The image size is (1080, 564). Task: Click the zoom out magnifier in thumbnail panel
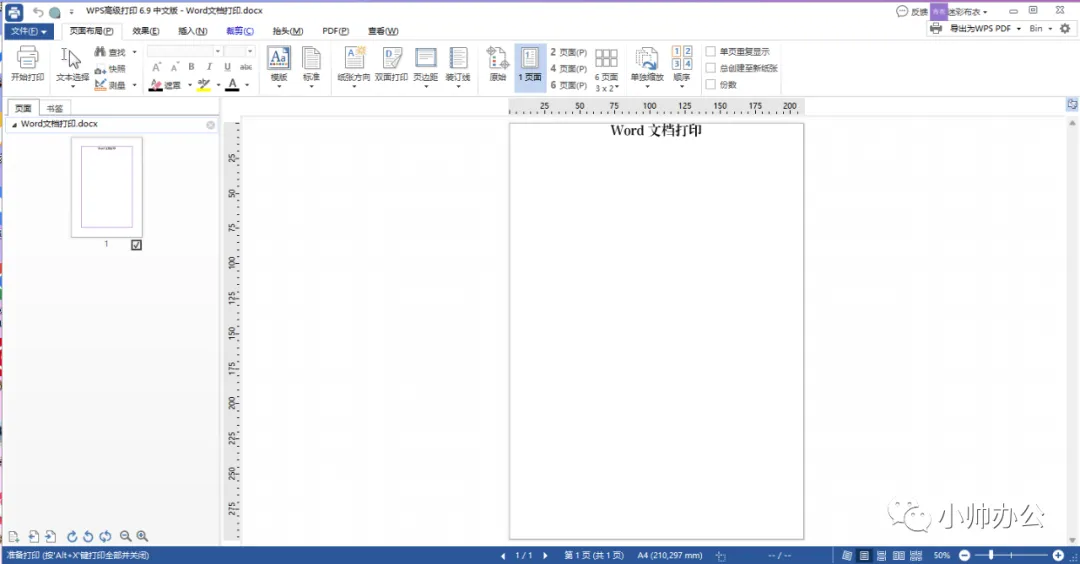pyautogui.click(x=125, y=536)
